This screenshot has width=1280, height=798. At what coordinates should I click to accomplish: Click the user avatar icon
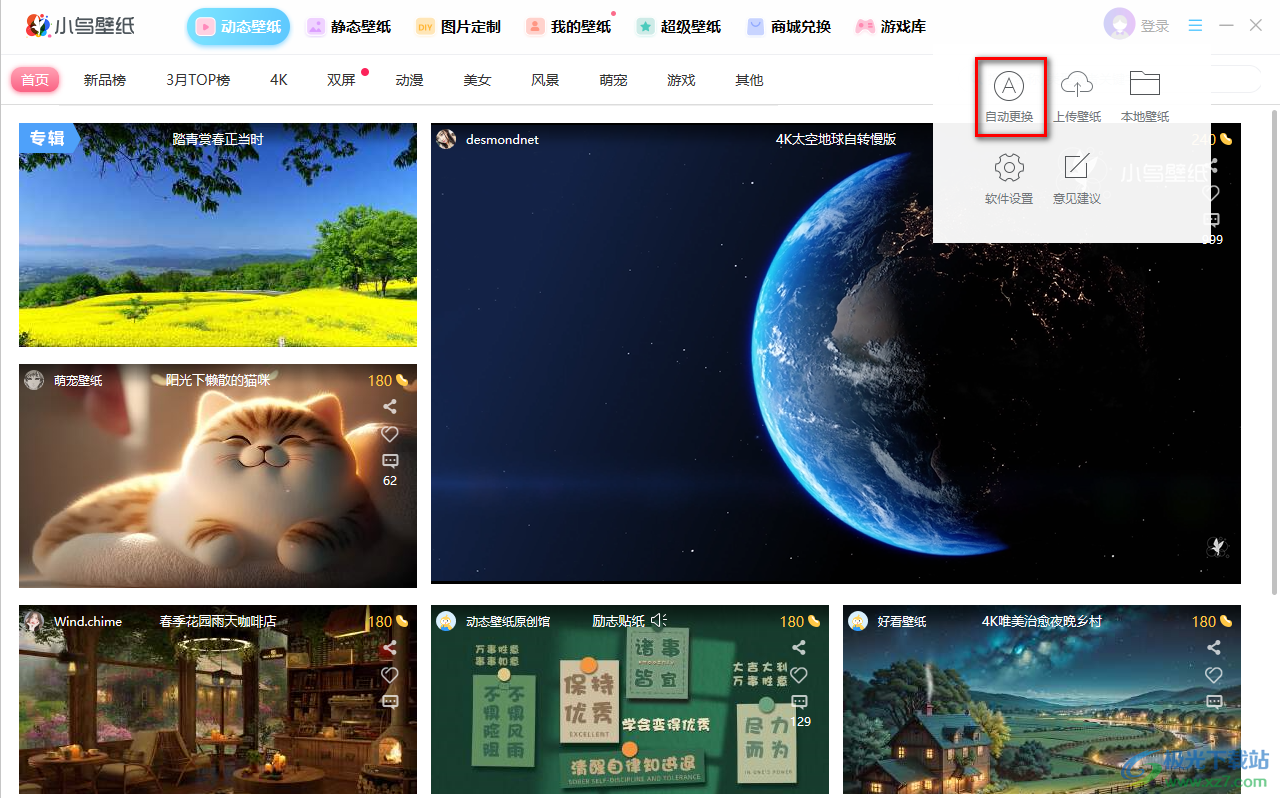[x=1119, y=25]
